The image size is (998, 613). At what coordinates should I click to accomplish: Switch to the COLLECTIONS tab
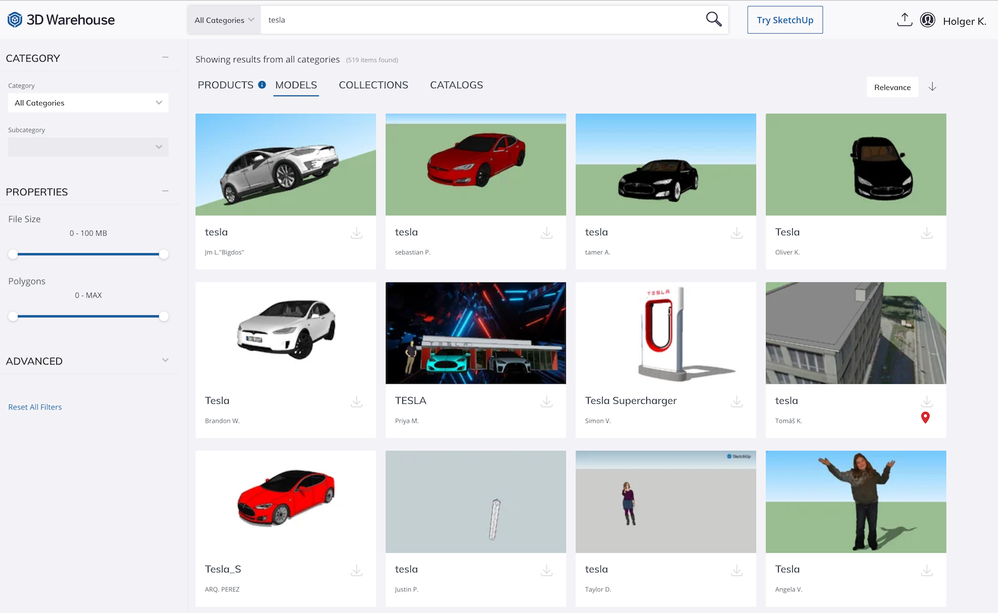click(x=374, y=85)
